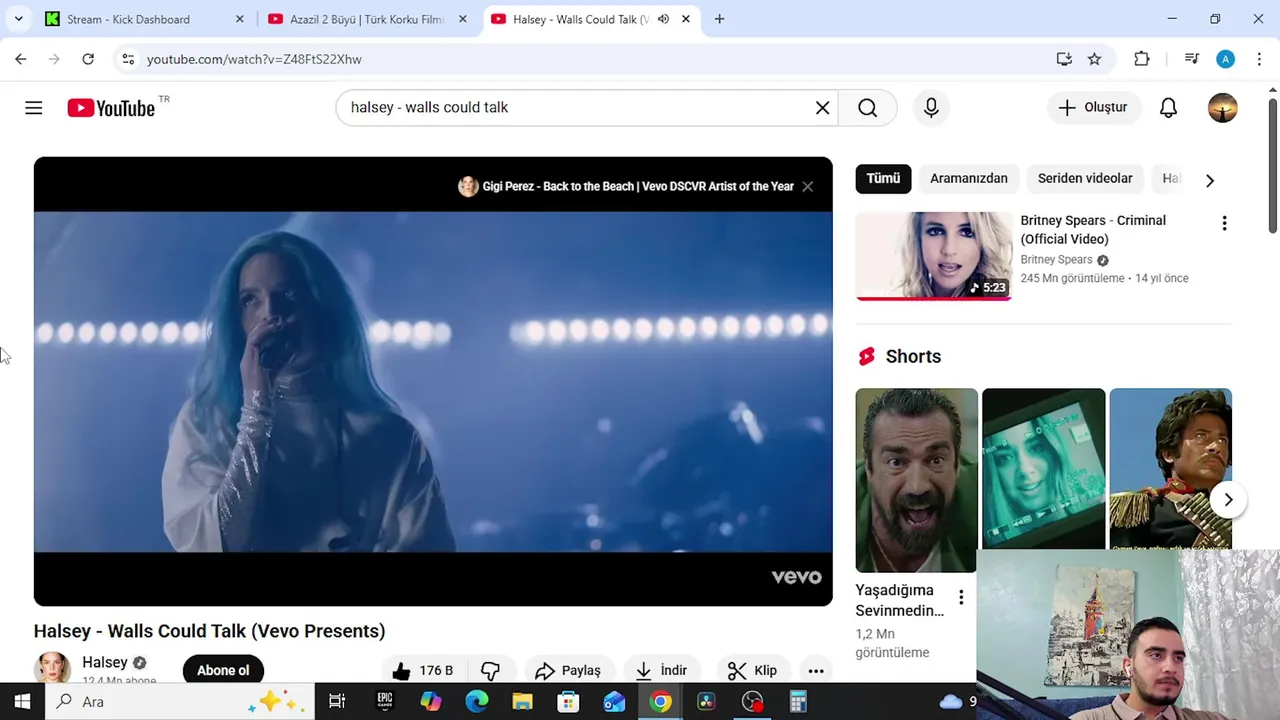Viewport: 1280px width, 720px height.
Task: Open the Calculator from the taskbar
Action: [798, 701]
